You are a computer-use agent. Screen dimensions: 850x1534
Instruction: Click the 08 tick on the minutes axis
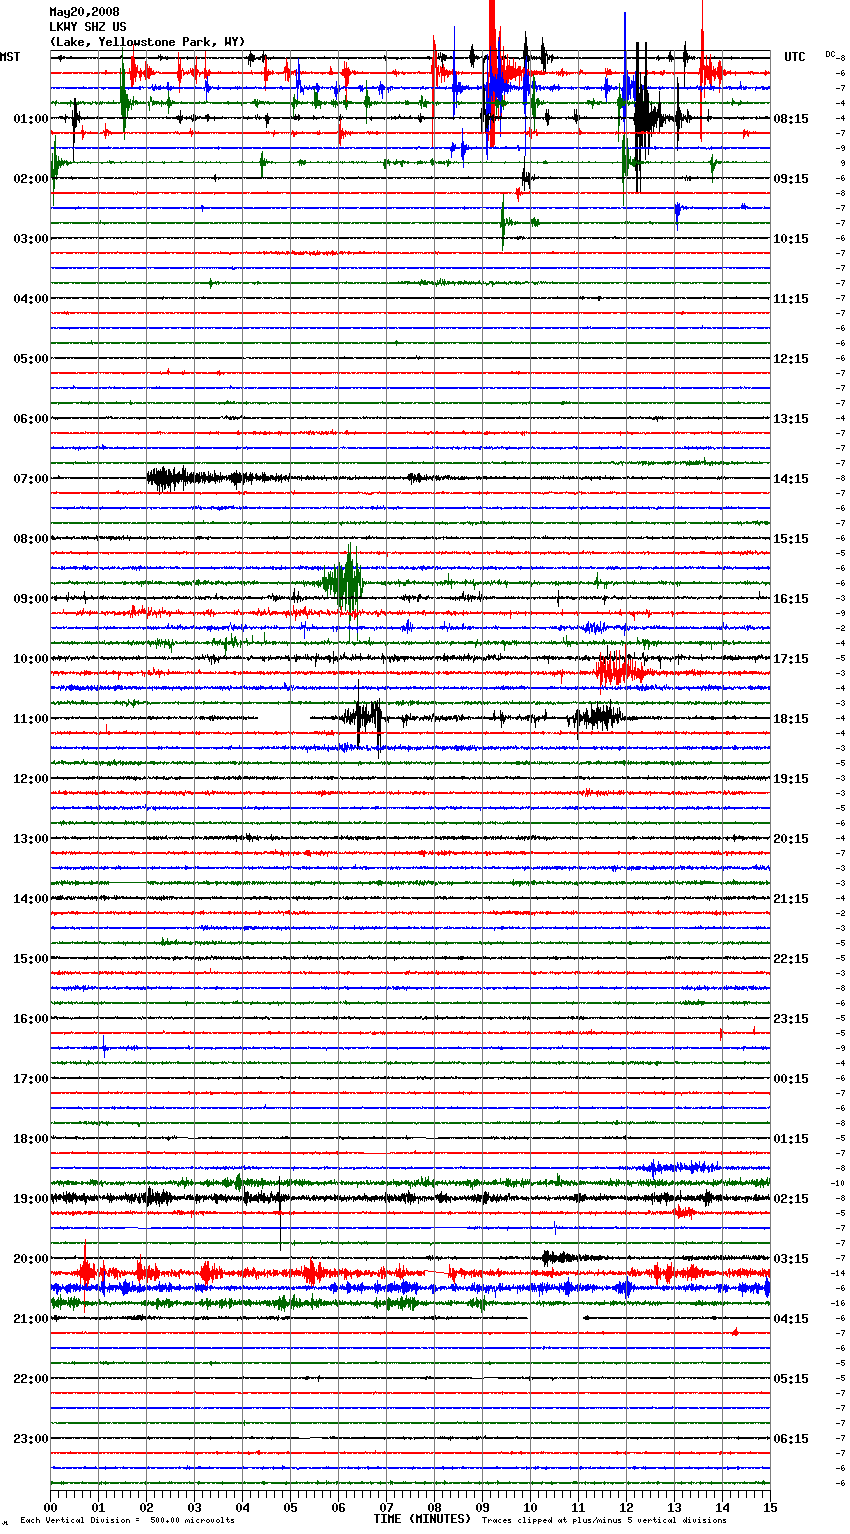(434, 1507)
